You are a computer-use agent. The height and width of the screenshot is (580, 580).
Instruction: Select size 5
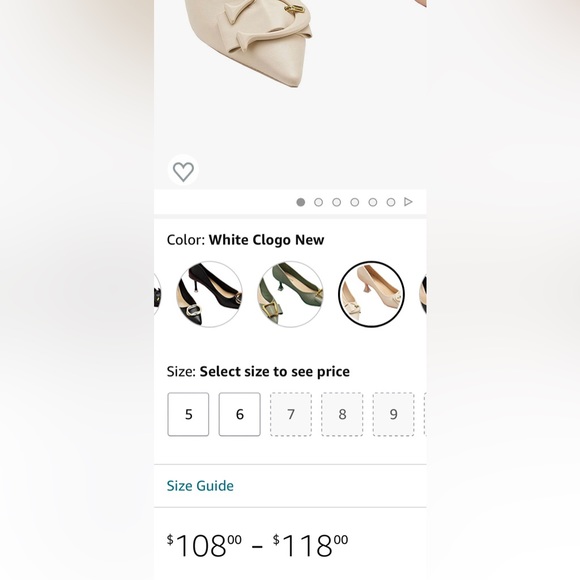188,414
